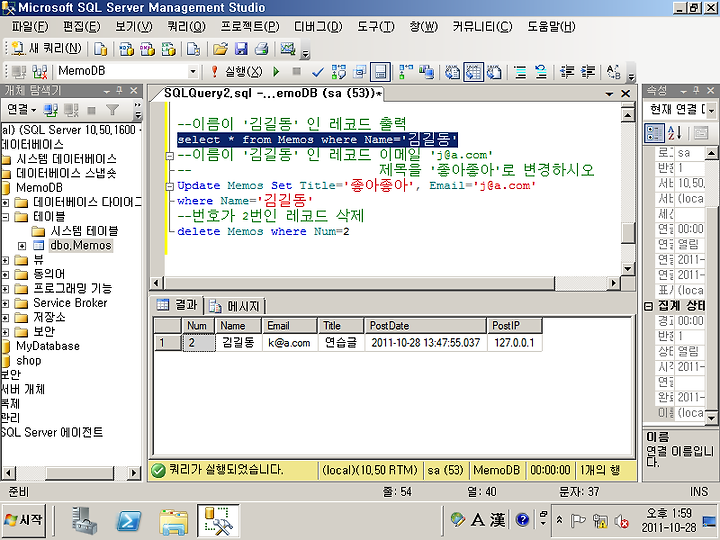Click the Server Manager taskbar icon

pyautogui.click(x=84, y=521)
